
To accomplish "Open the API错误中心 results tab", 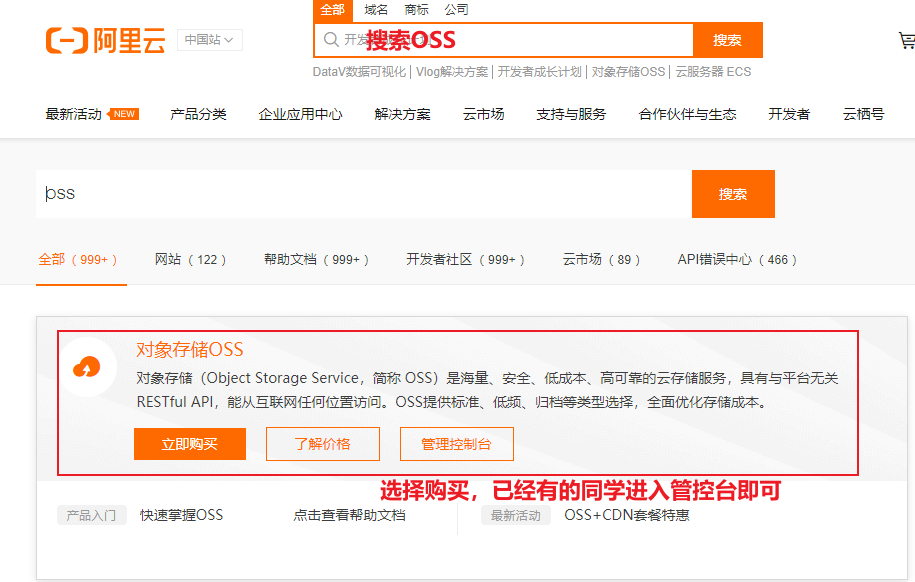I will point(738,259).
